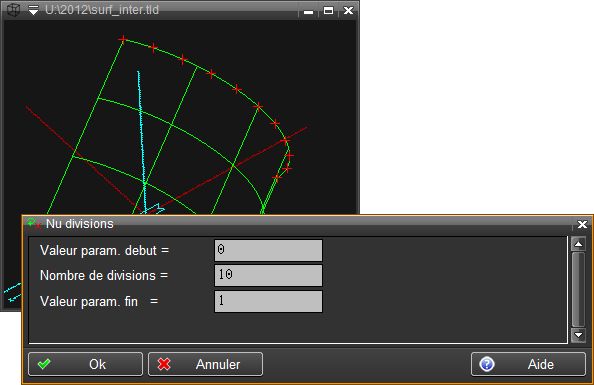Click the red cross icon on Annuler
This screenshot has width=594, height=385.
[164, 364]
